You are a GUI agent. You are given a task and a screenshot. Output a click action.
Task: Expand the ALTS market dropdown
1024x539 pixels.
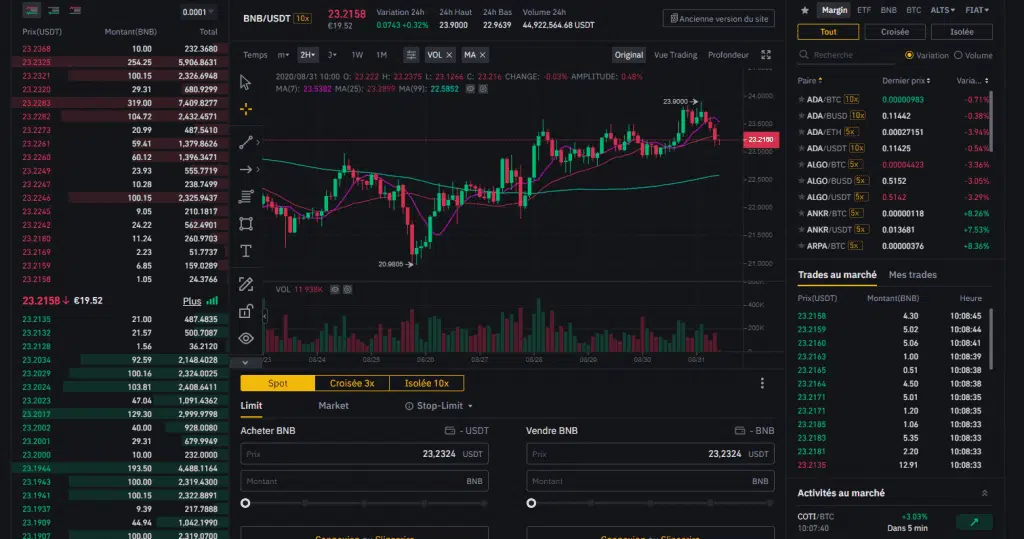click(942, 10)
